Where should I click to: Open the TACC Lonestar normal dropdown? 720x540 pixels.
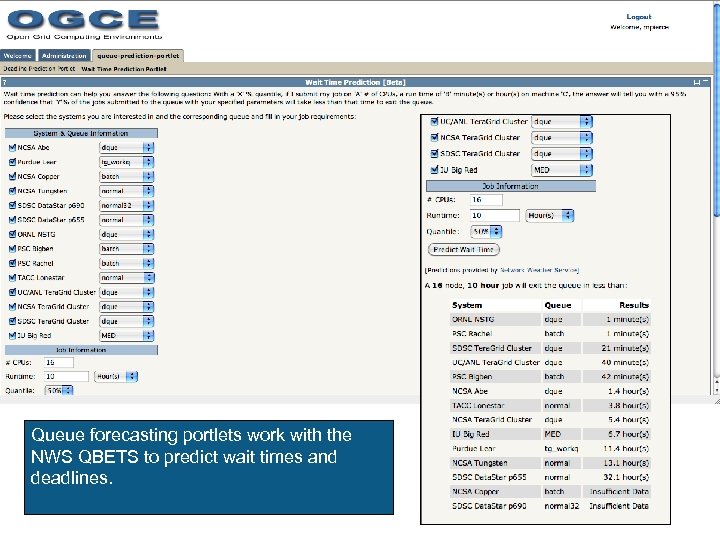(127, 277)
